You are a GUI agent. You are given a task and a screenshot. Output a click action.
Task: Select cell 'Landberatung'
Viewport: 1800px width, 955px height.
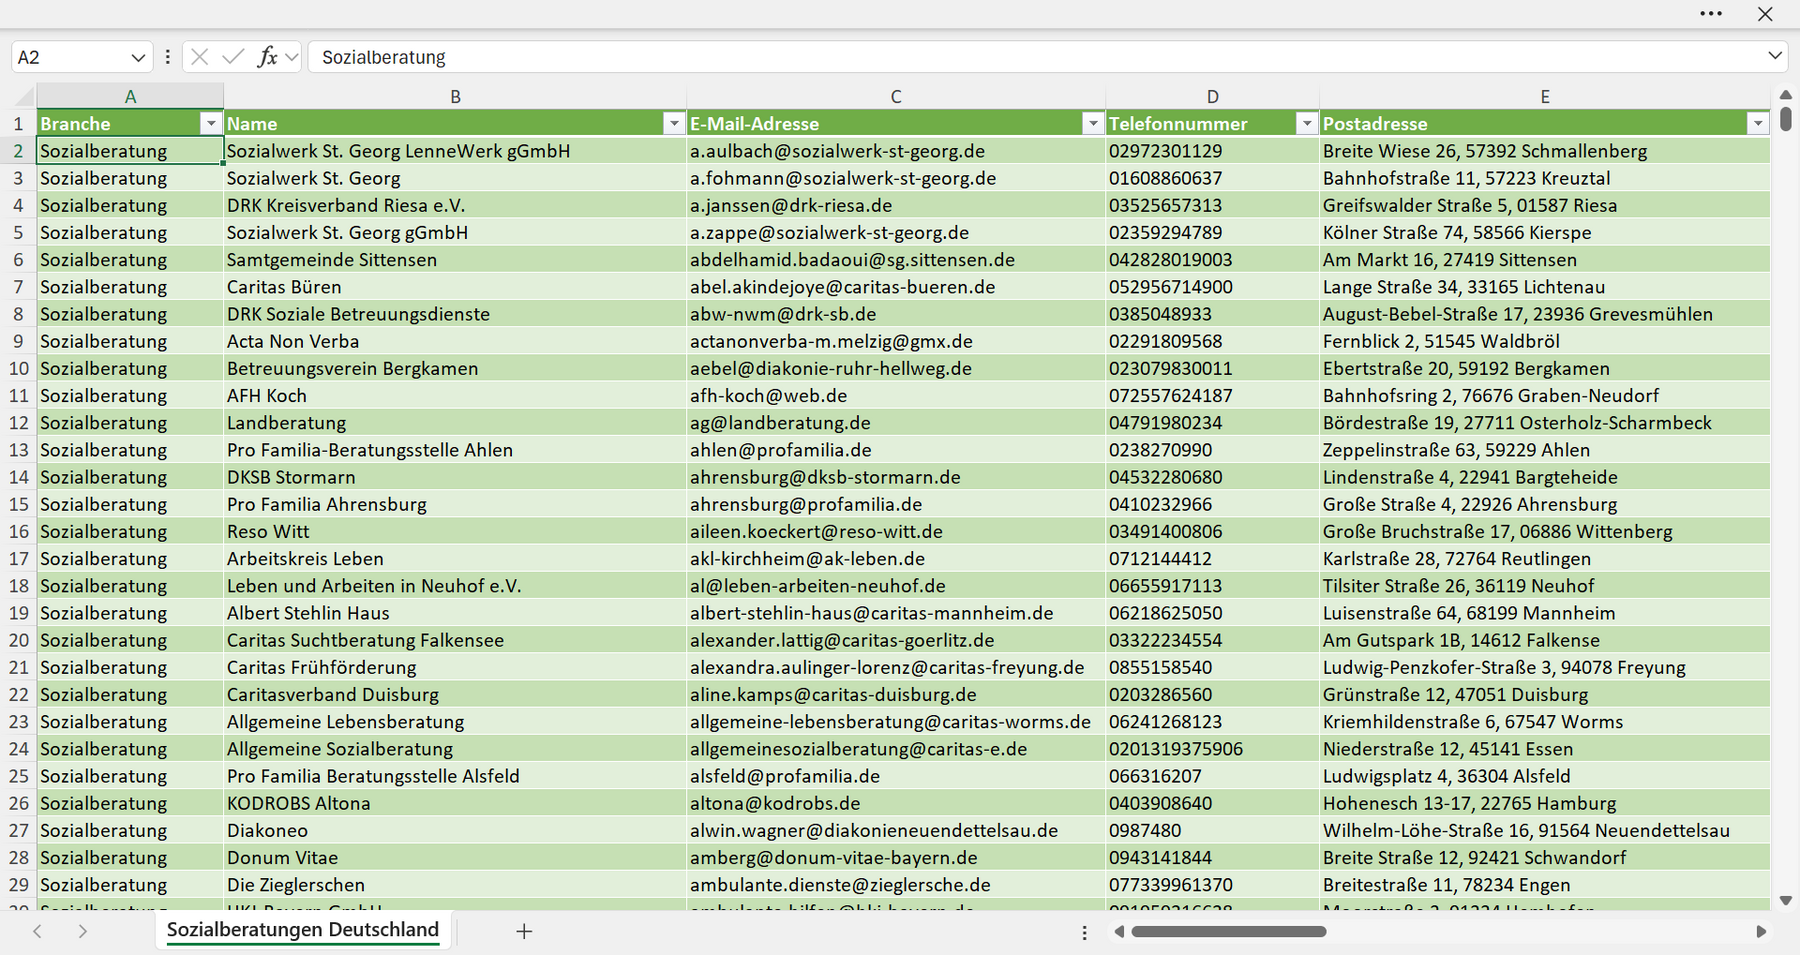tap(455, 423)
